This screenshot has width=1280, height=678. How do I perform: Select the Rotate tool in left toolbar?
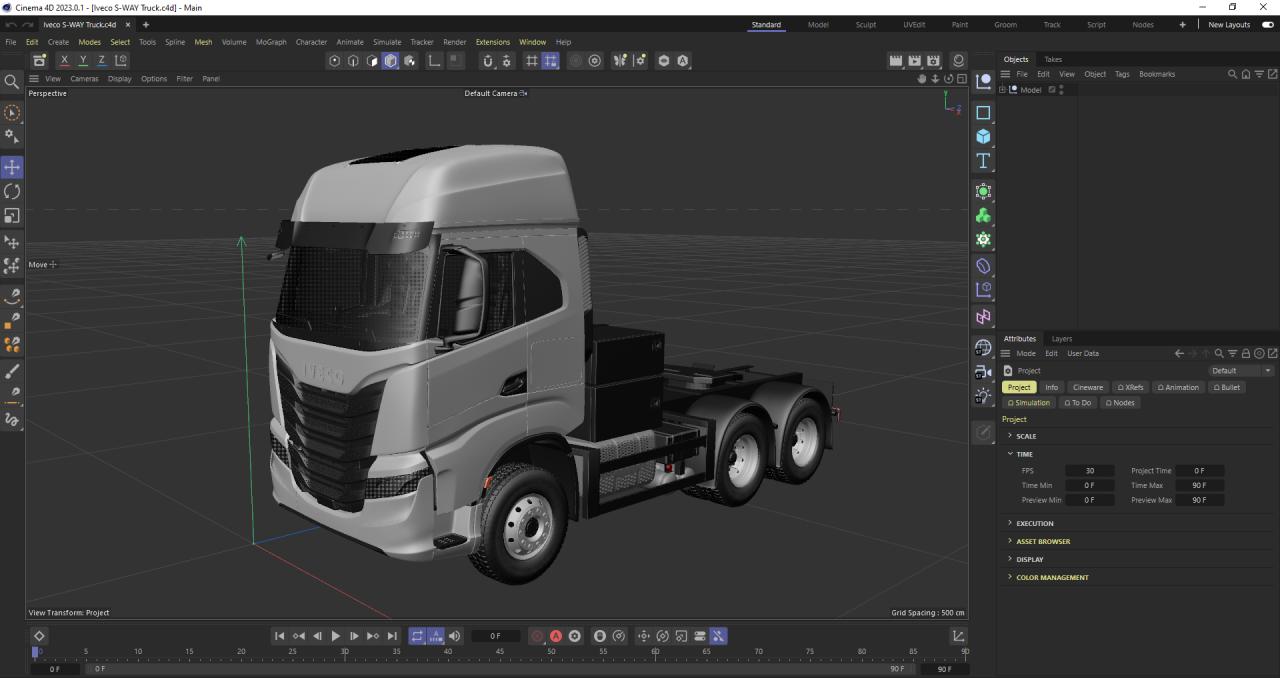(x=12, y=191)
